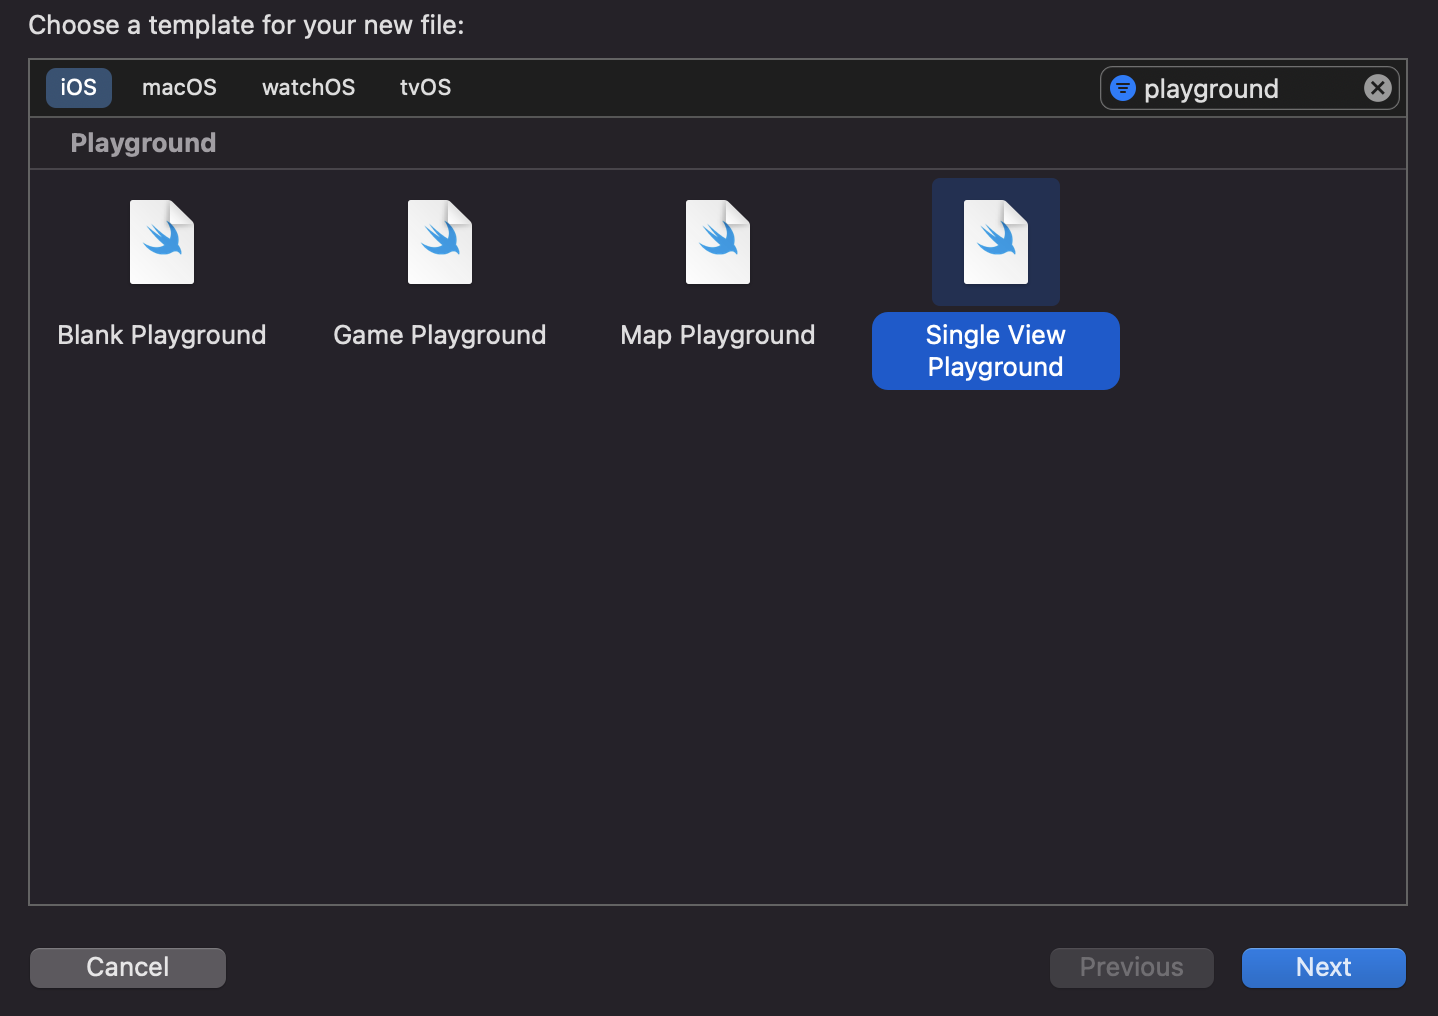Click the Blank Playground label

162,335
